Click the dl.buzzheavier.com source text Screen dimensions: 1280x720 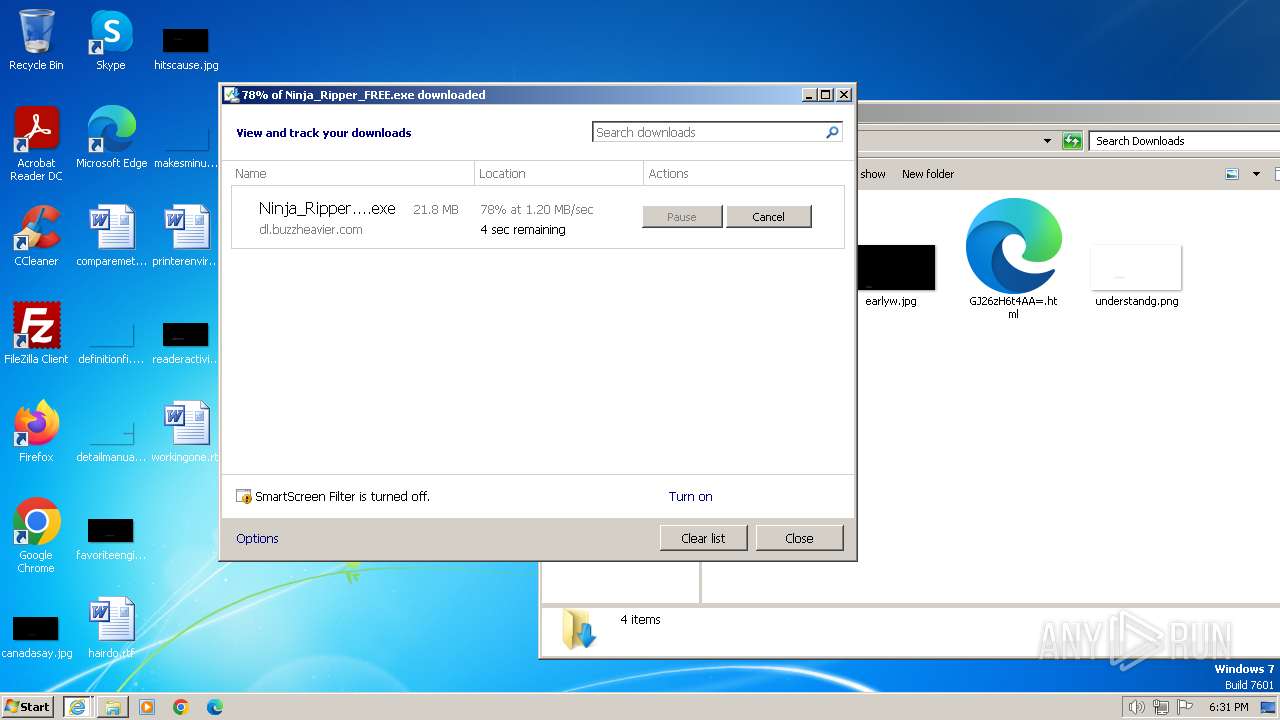(311, 230)
